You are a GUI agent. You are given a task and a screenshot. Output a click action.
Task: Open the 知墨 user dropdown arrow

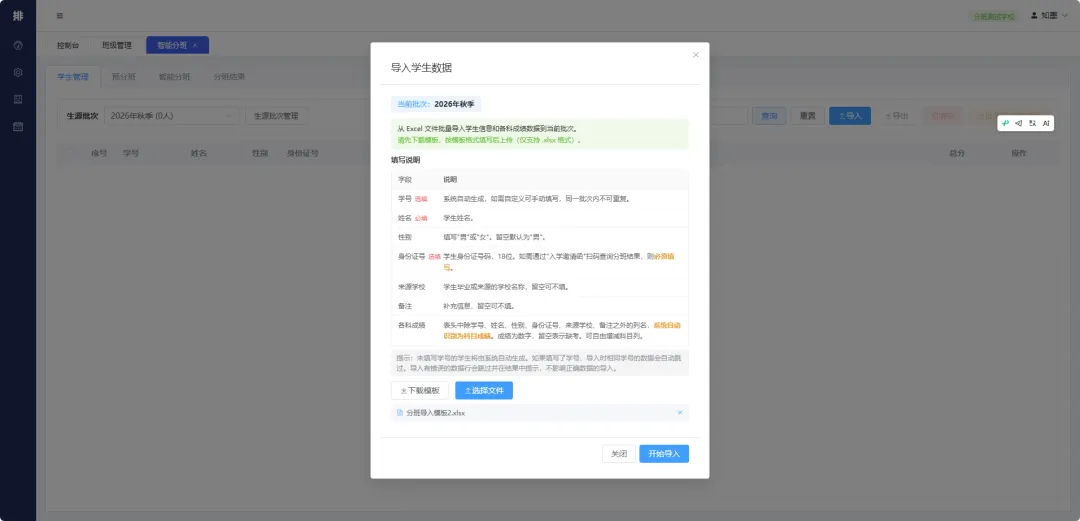(1065, 15)
